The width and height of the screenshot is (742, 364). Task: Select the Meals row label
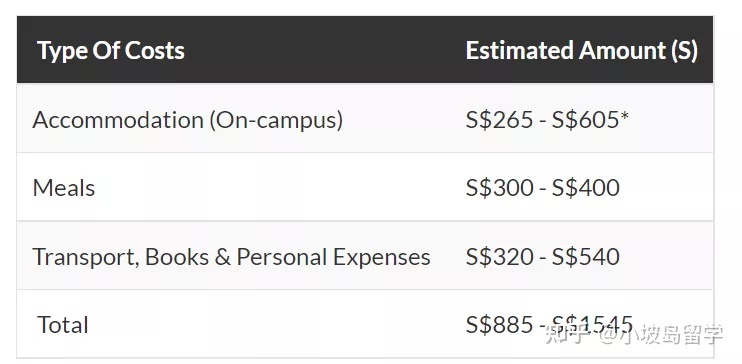64,188
